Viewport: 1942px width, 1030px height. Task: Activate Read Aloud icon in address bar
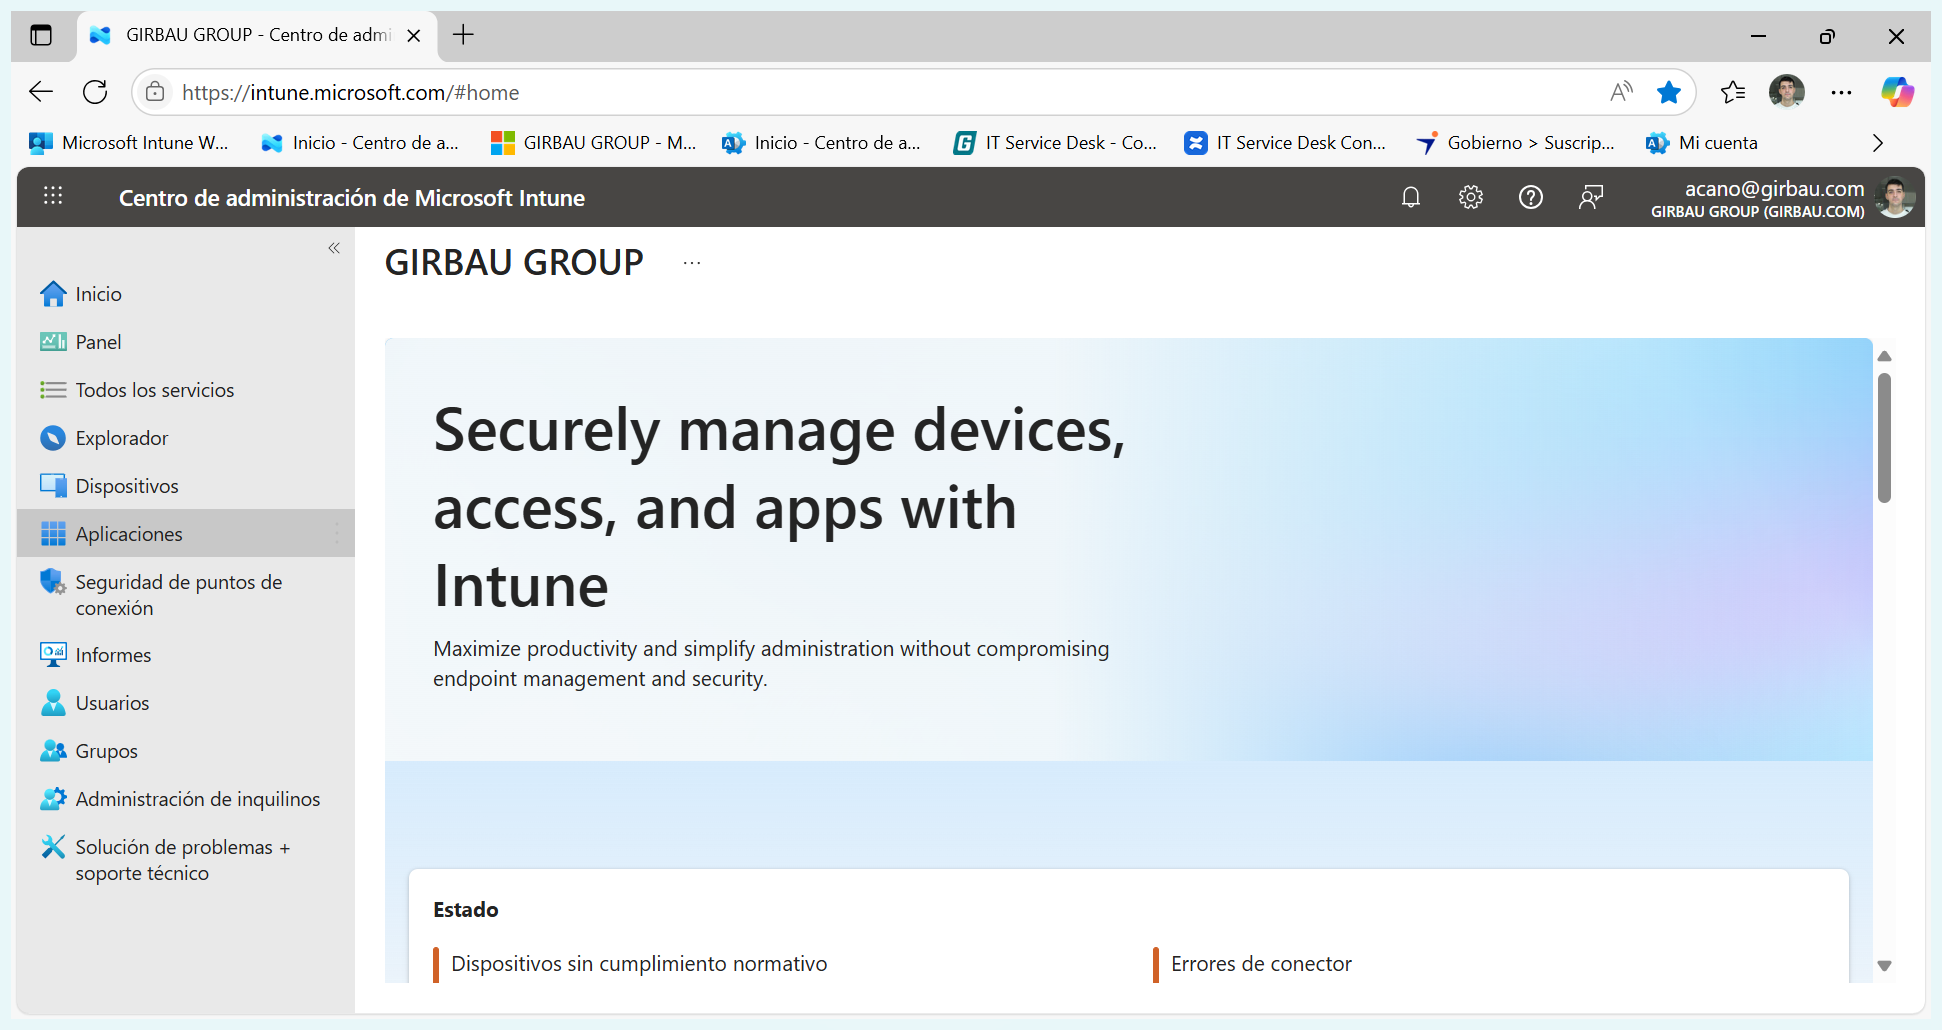[x=1621, y=92]
